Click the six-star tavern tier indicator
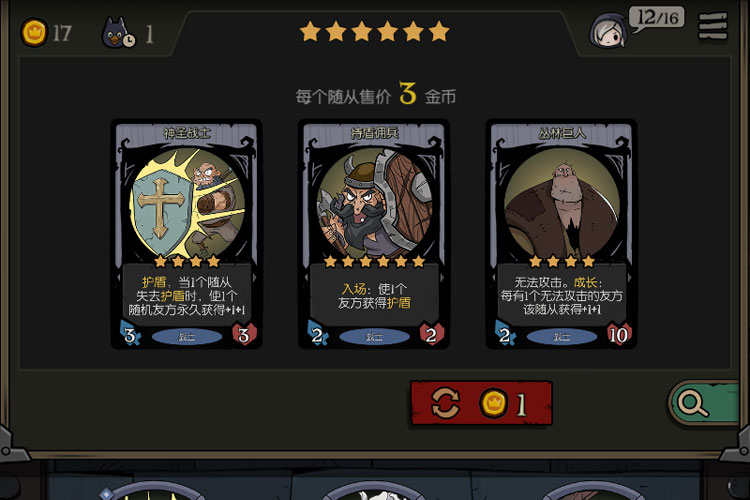The image size is (750, 500). (375, 32)
